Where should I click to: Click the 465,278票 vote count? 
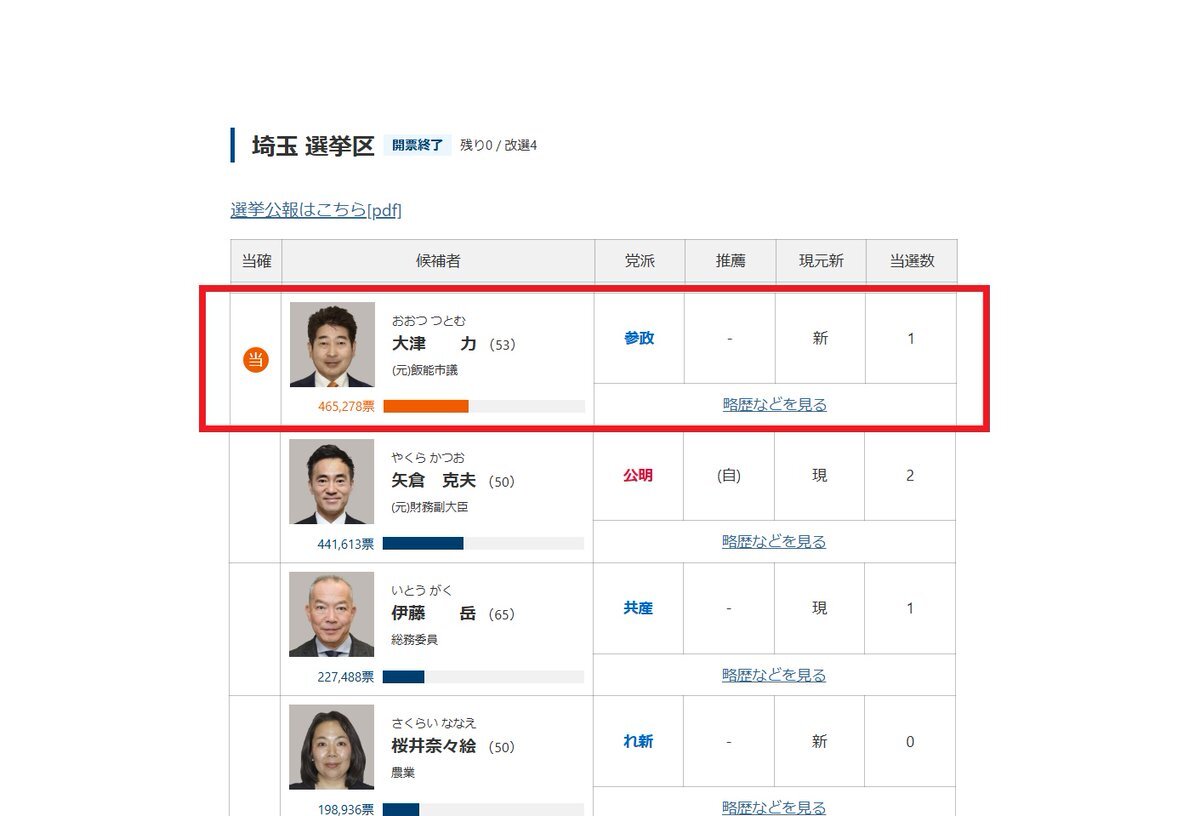(x=347, y=407)
